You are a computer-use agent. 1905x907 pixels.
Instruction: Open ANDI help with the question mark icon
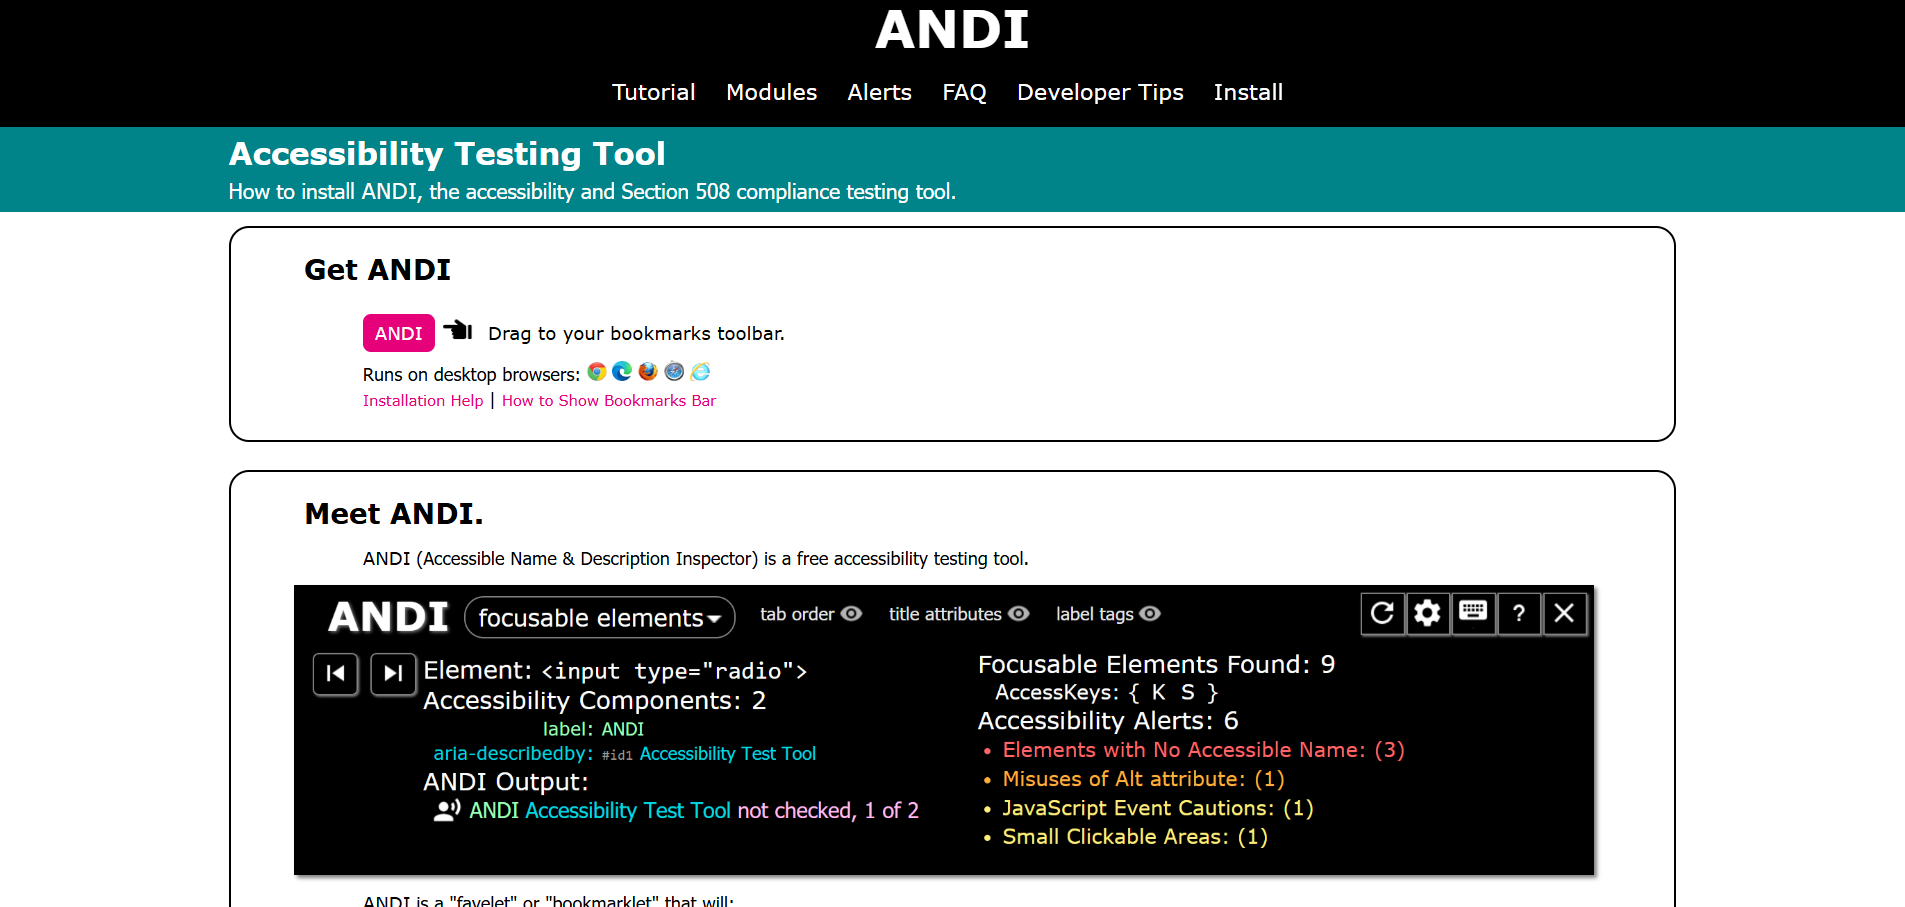click(1519, 613)
